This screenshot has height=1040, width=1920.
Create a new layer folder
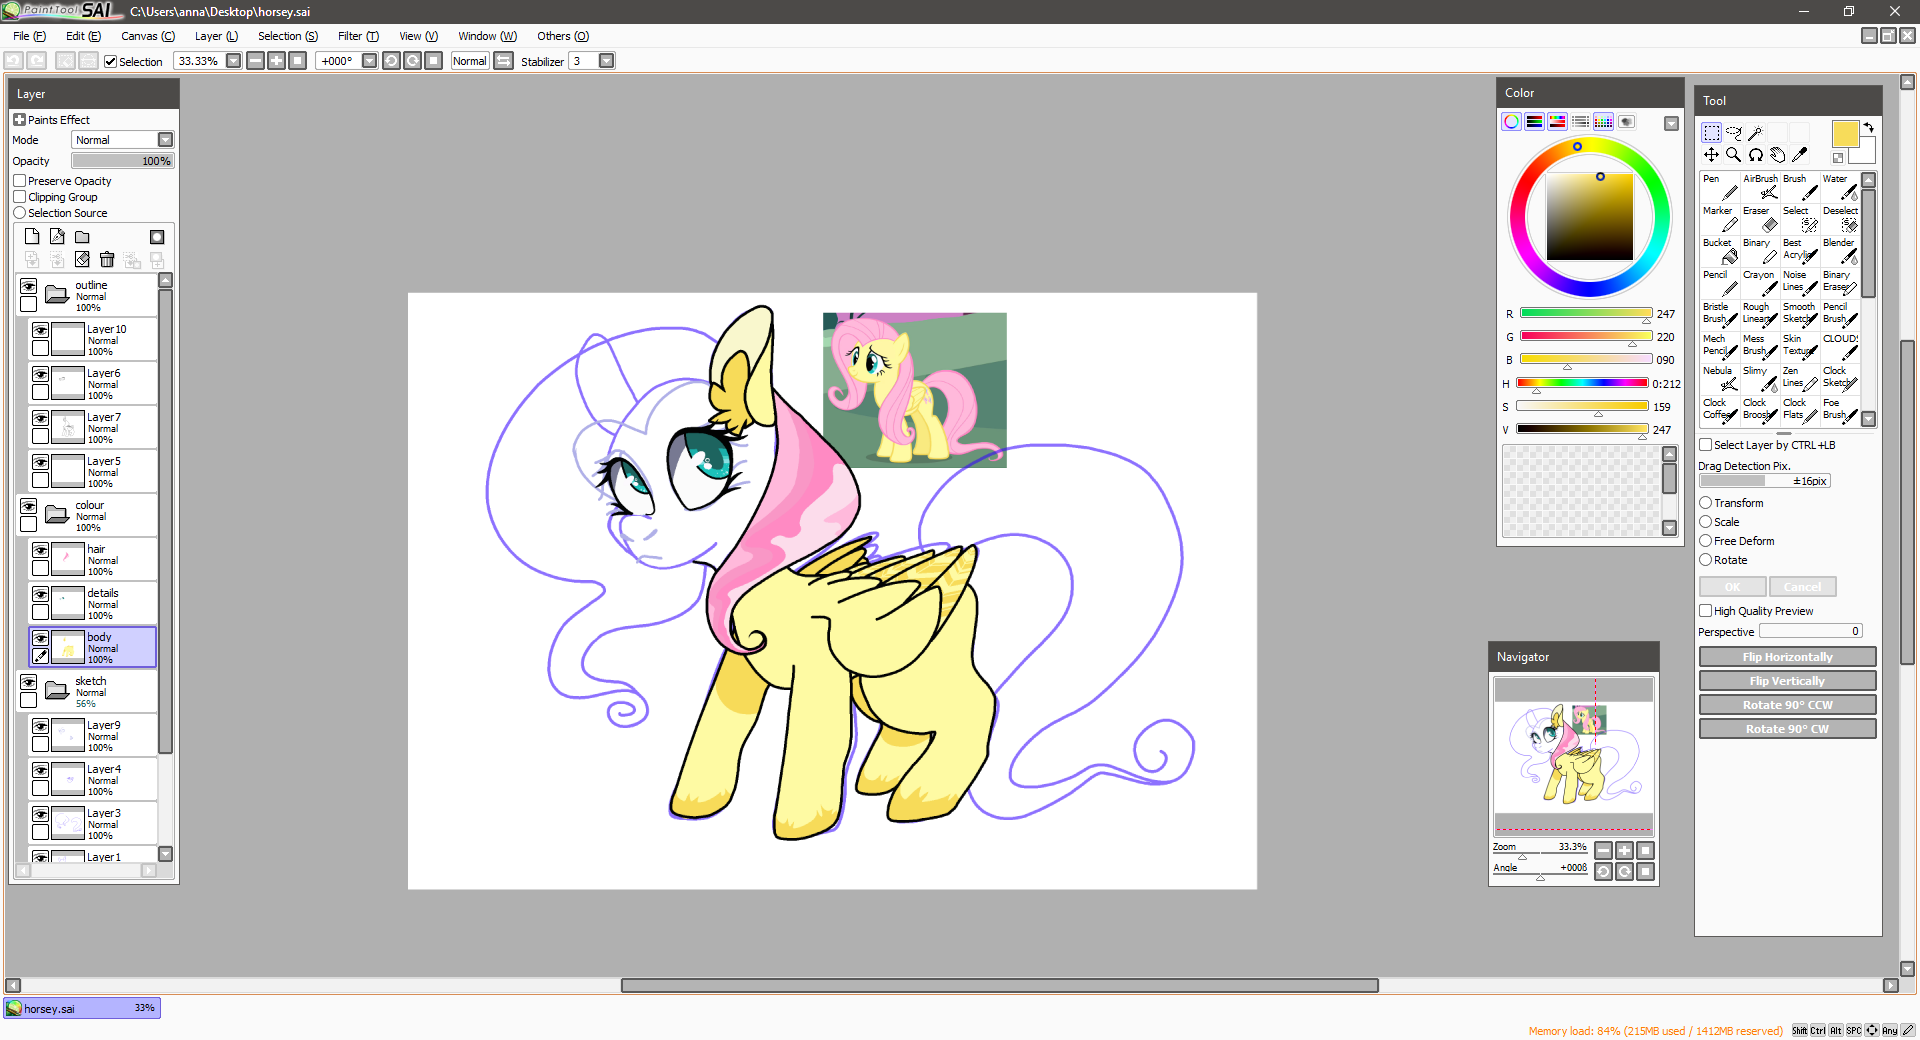click(x=82, y=237)
